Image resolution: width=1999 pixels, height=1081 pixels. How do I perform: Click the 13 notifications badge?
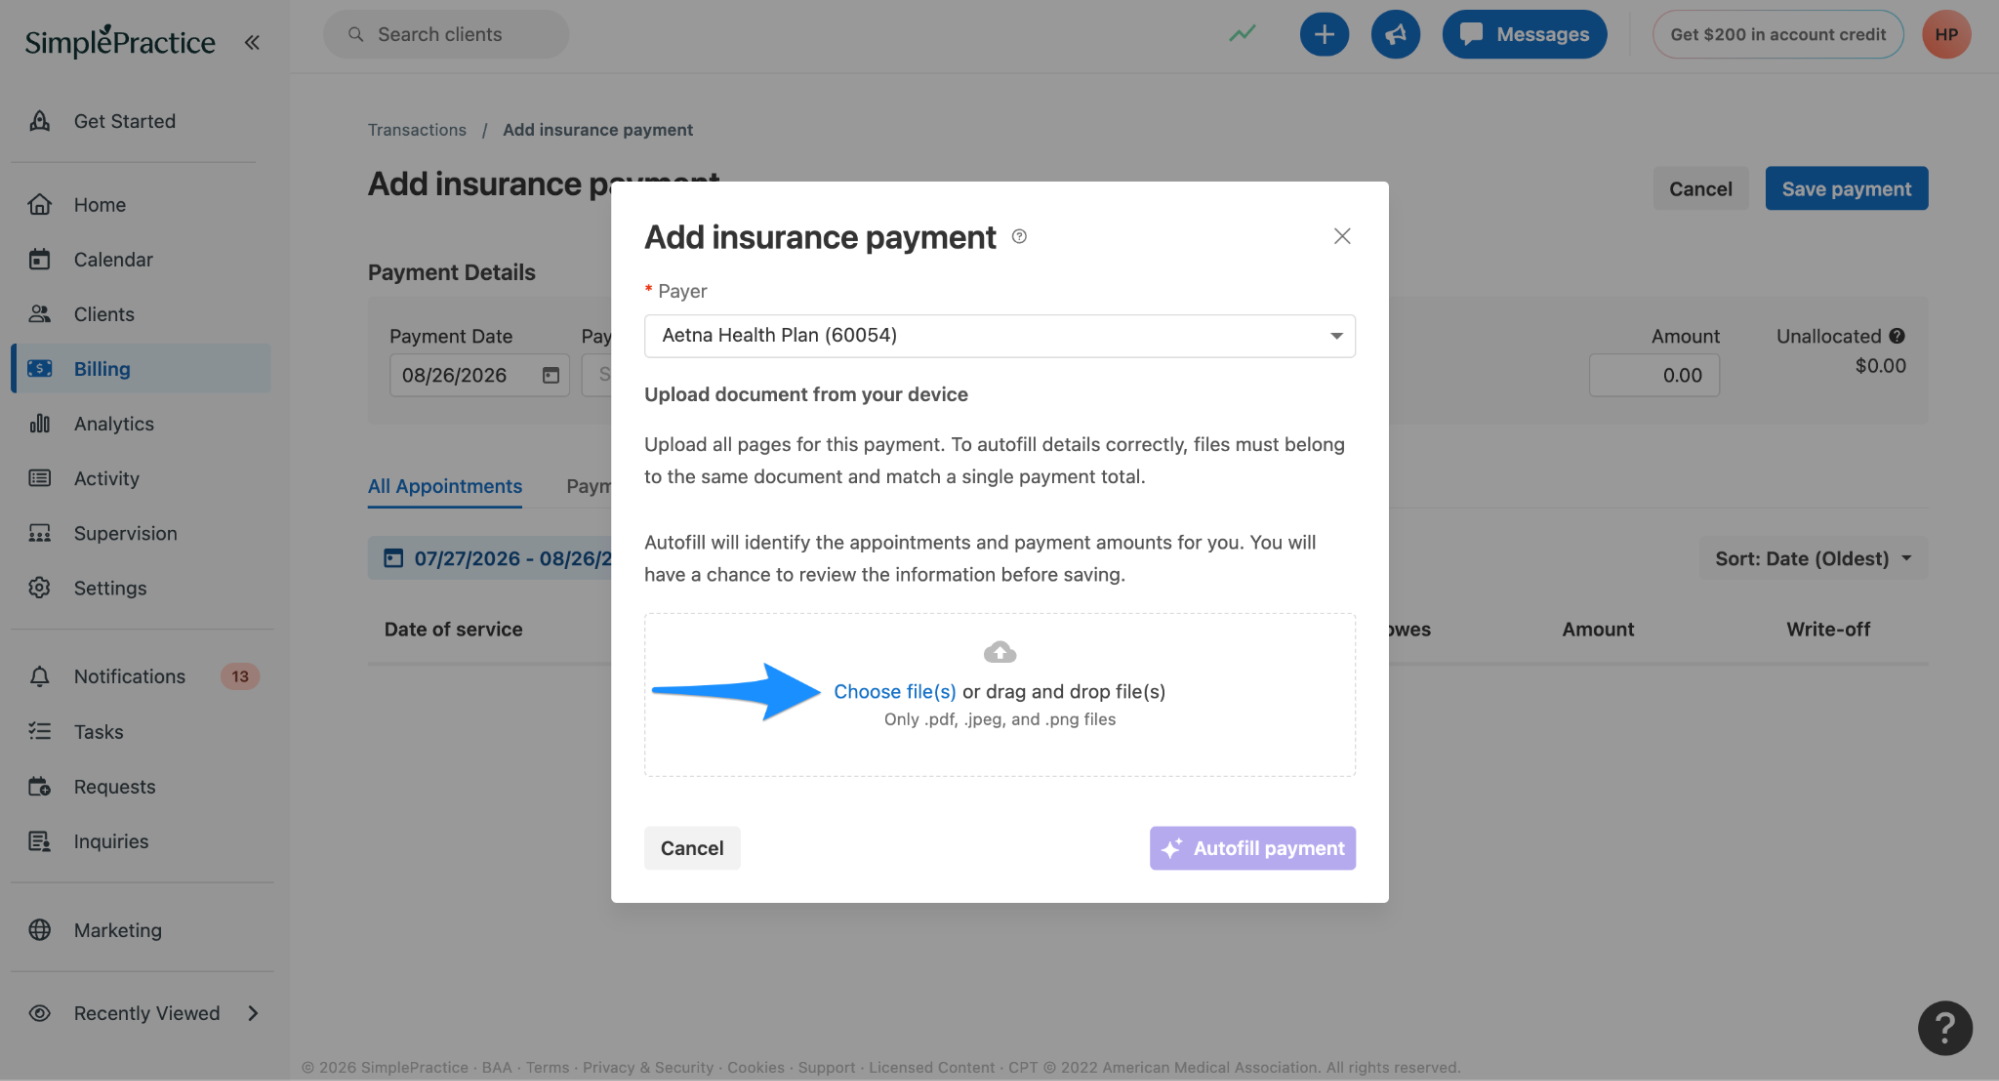(240, 677)
